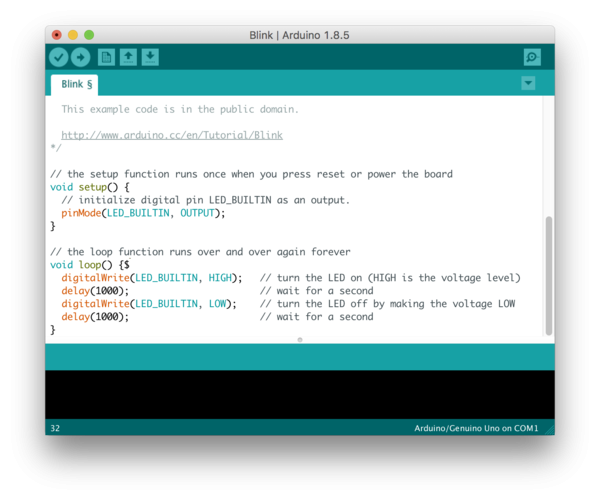Click the 'Blink | Arduino 1.8.5' window title

point(299,35)
